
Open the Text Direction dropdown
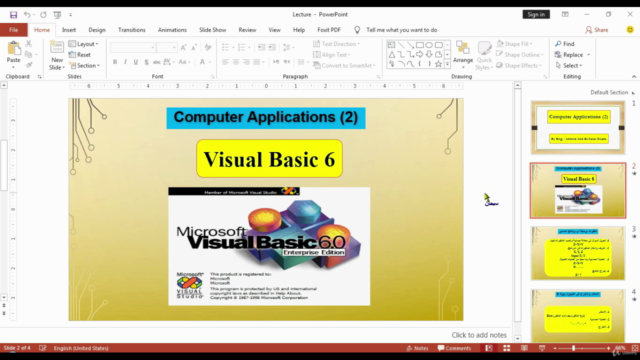336,44
